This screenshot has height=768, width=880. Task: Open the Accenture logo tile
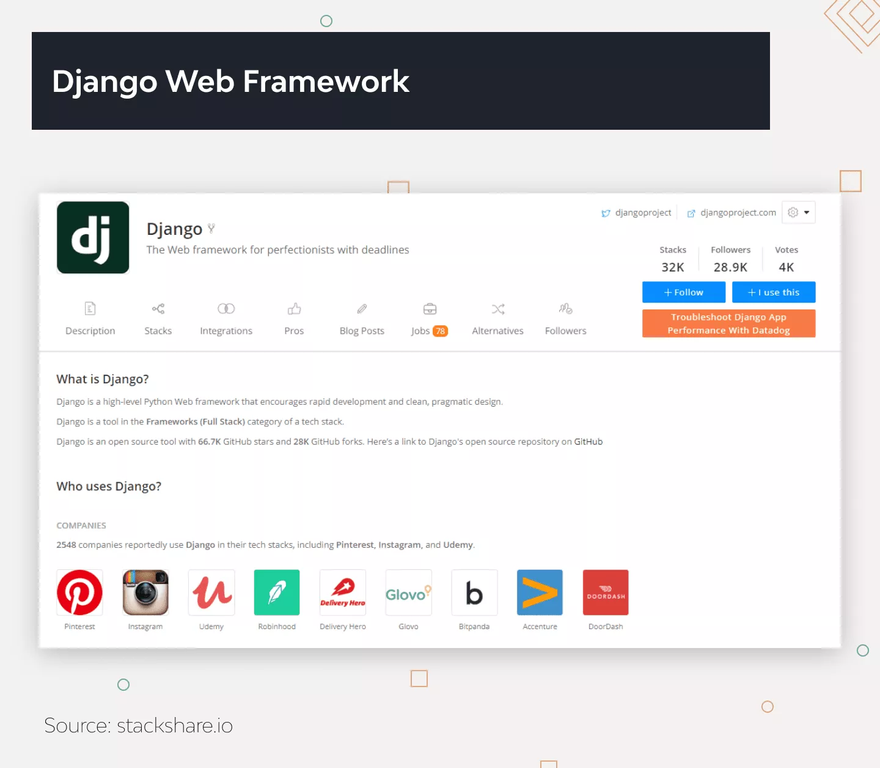540,593
